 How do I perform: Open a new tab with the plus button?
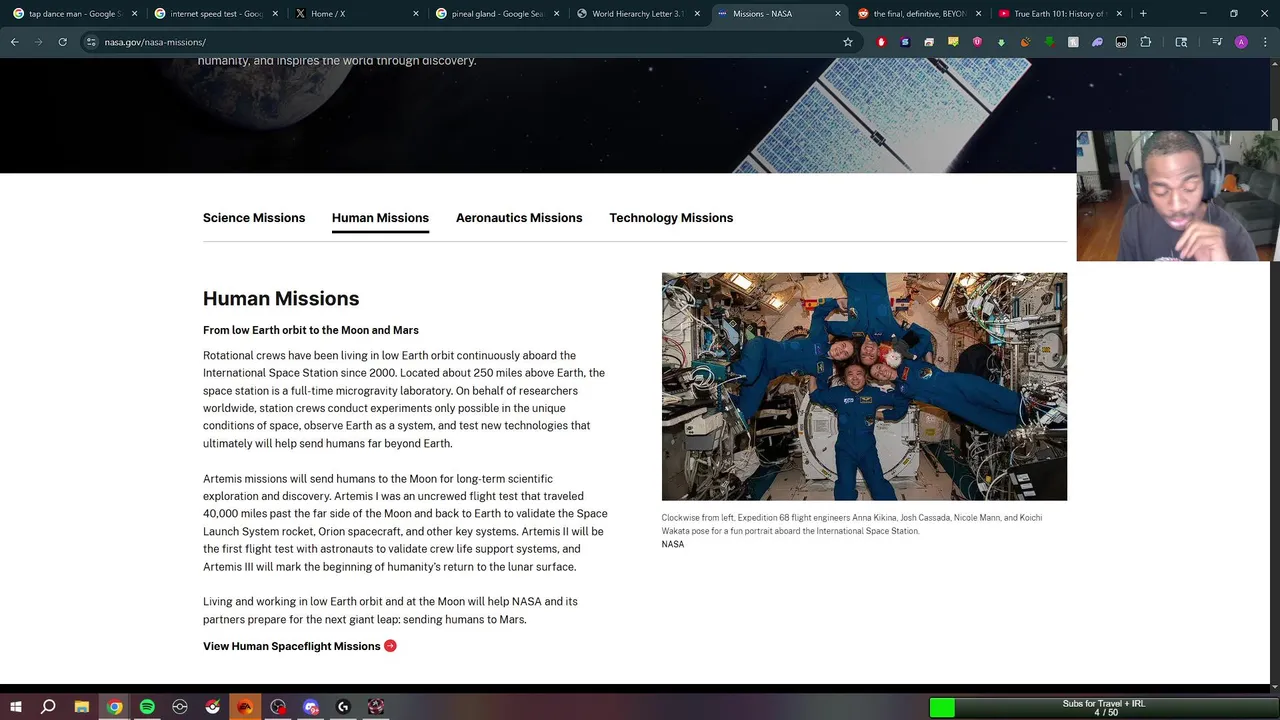[1143, 14]
